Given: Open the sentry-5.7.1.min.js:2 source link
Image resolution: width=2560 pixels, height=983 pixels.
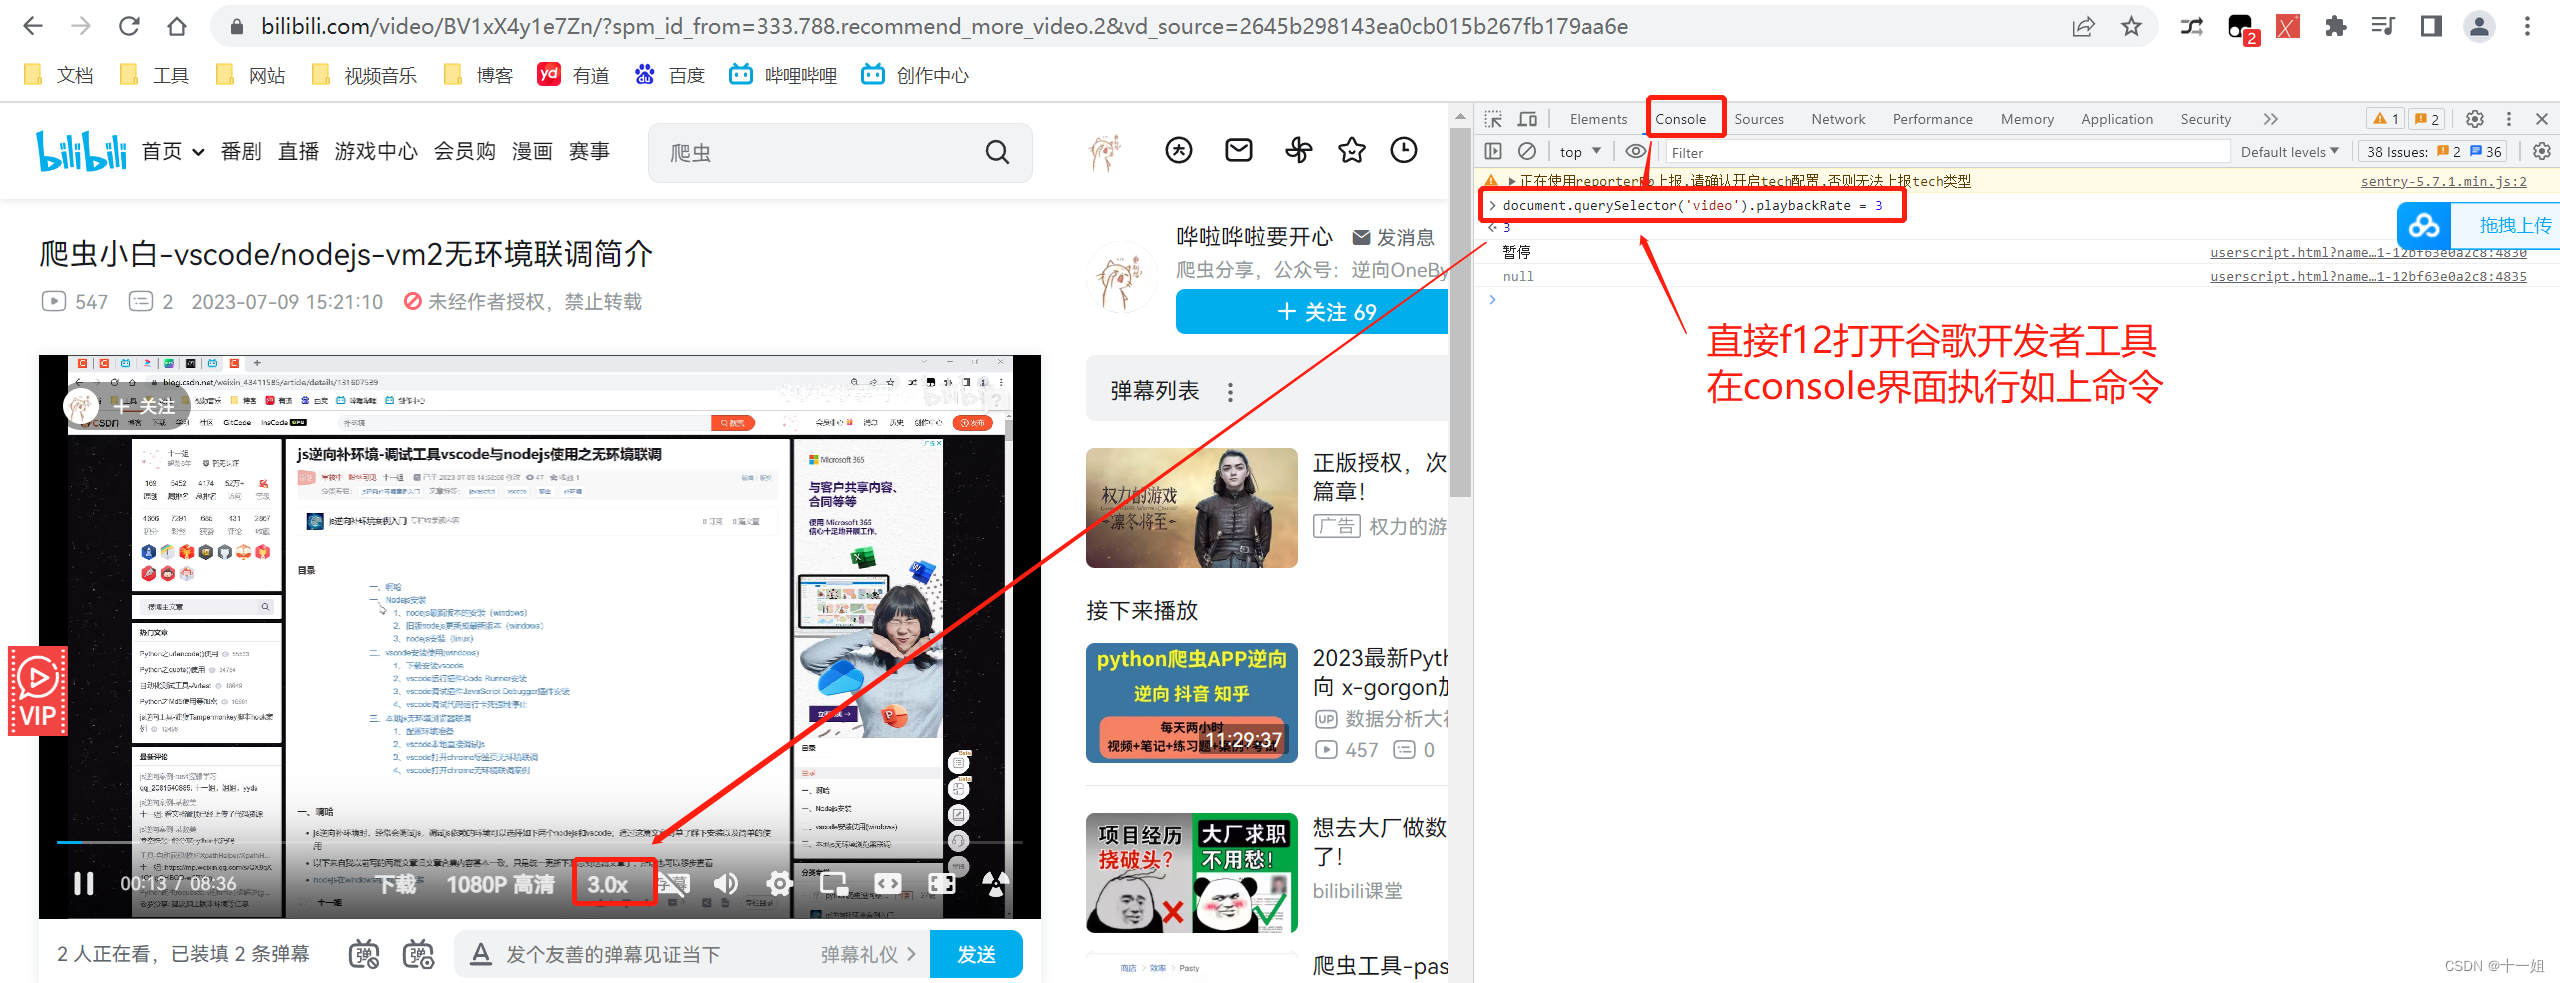Looking at the screenshot, I should (x=2443, y=181).
